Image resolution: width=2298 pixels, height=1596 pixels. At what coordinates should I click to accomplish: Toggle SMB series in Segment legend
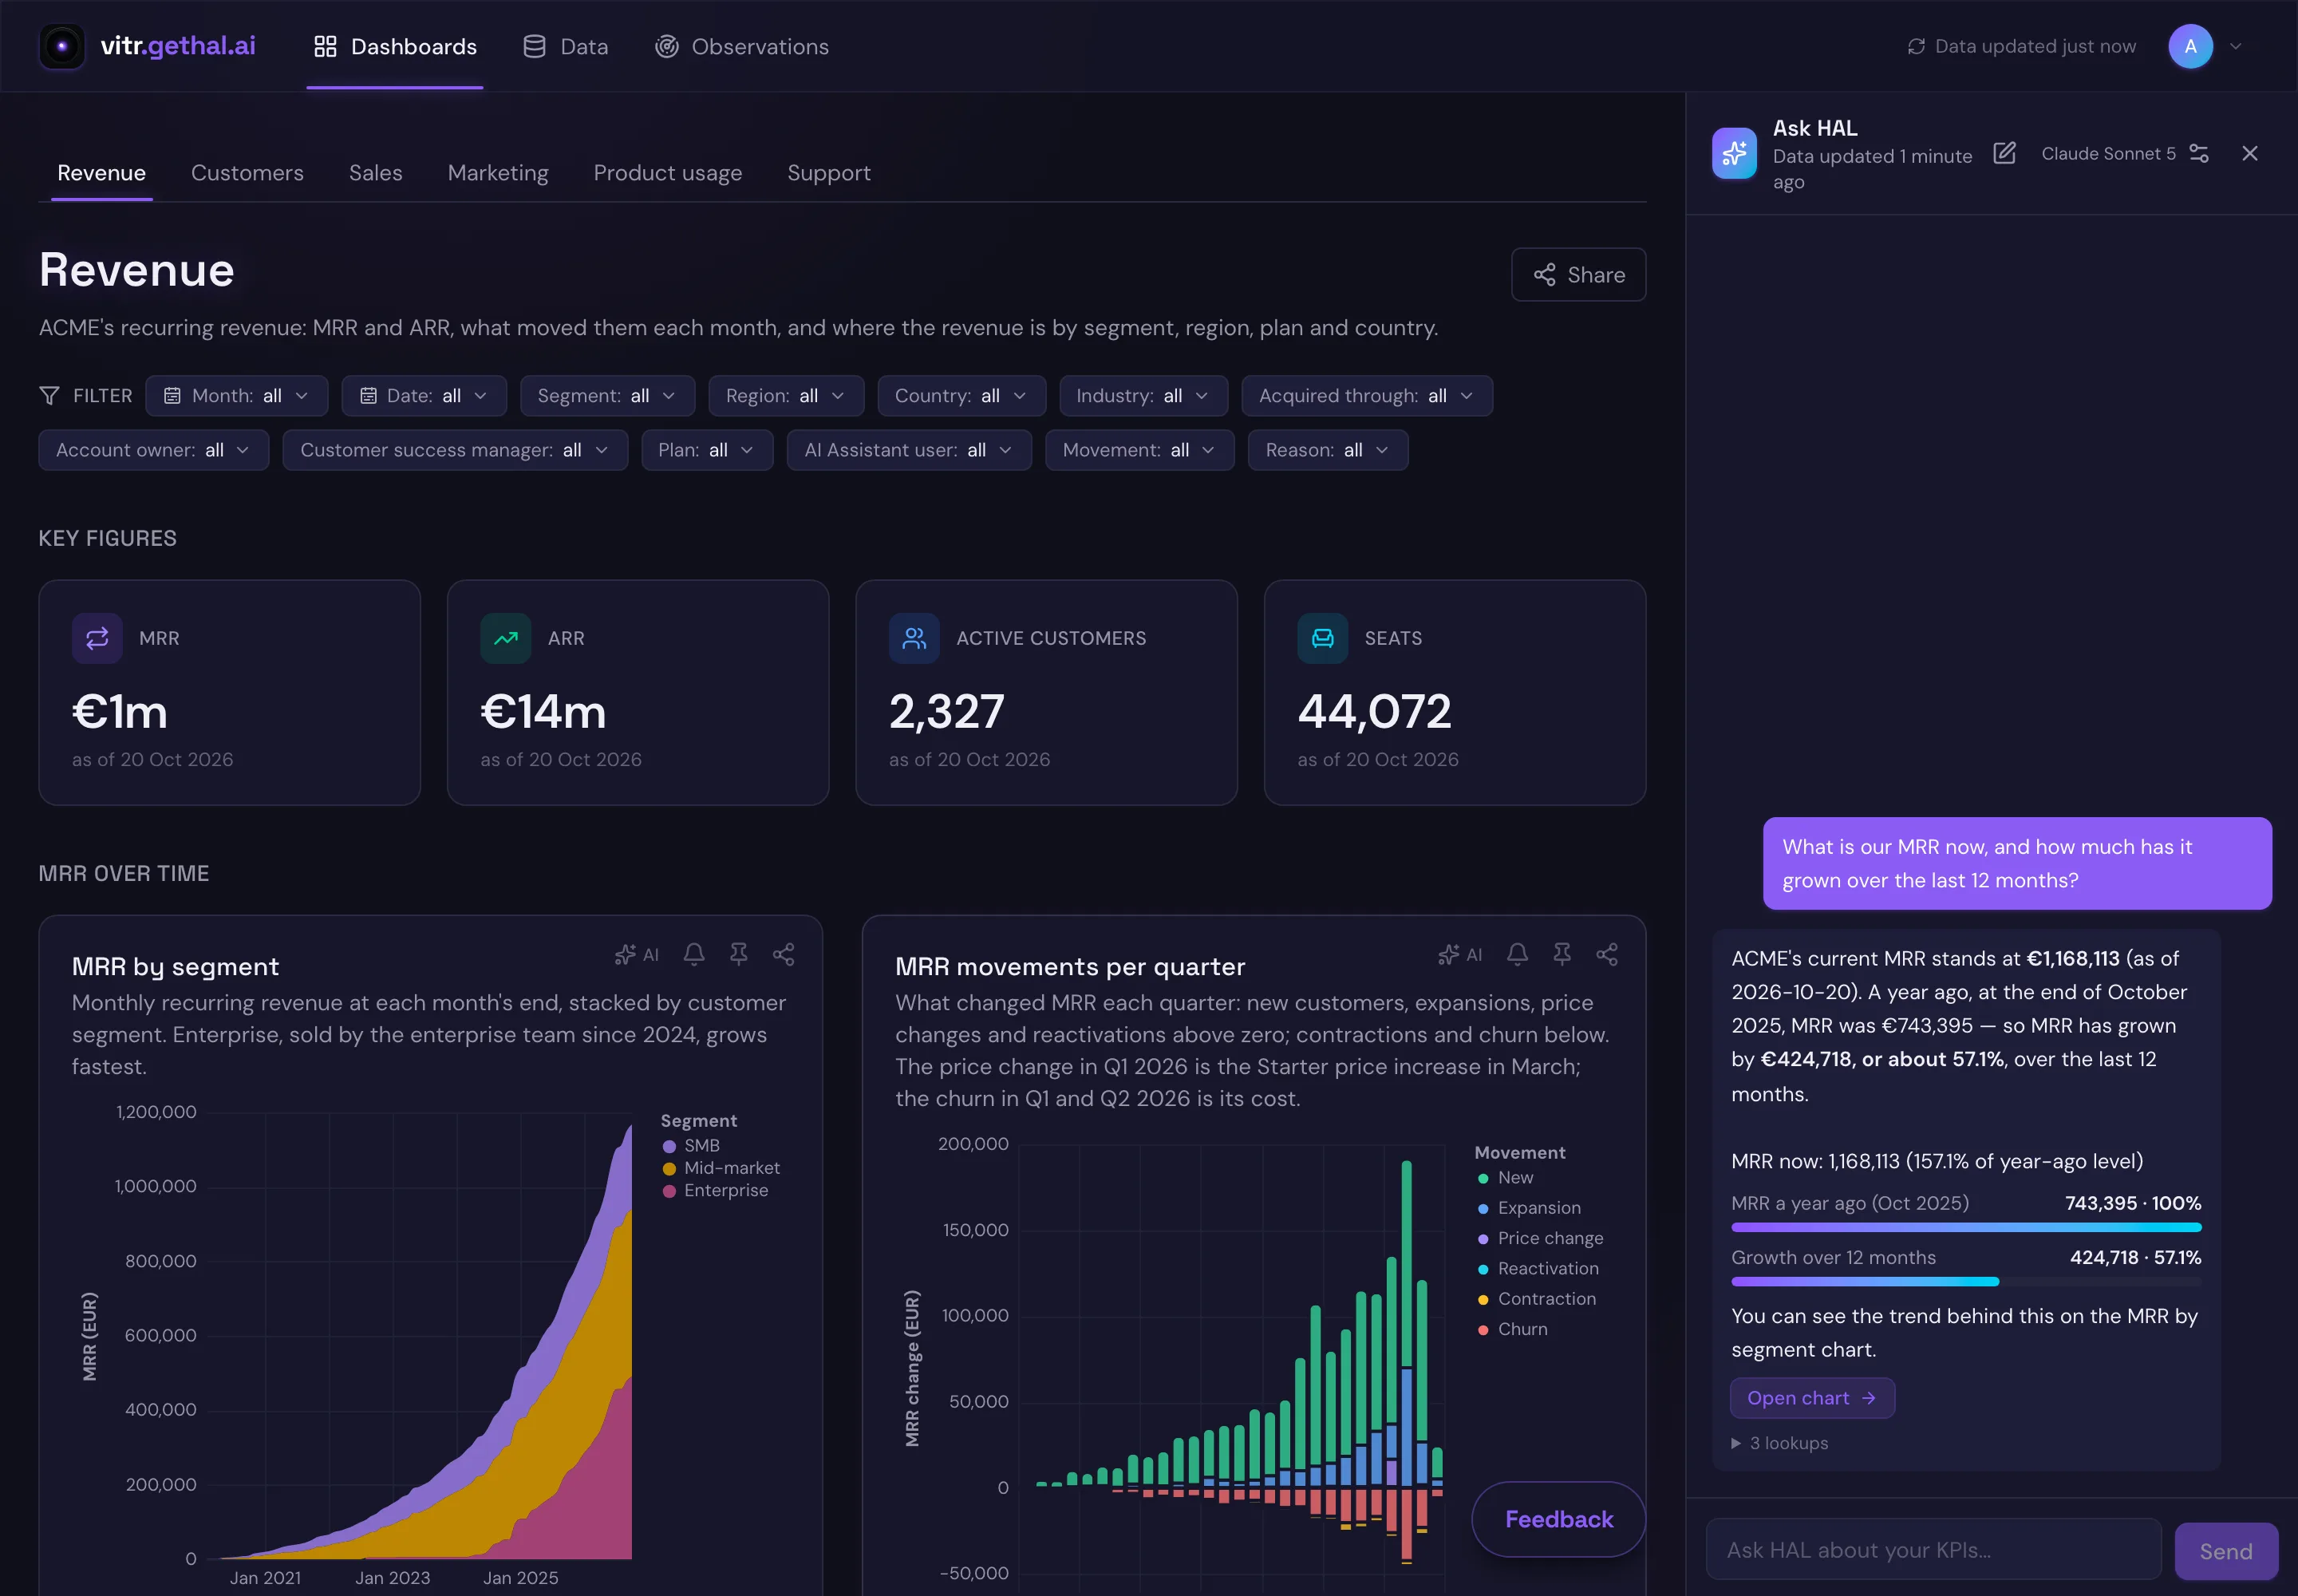[x=692, y=1145]
